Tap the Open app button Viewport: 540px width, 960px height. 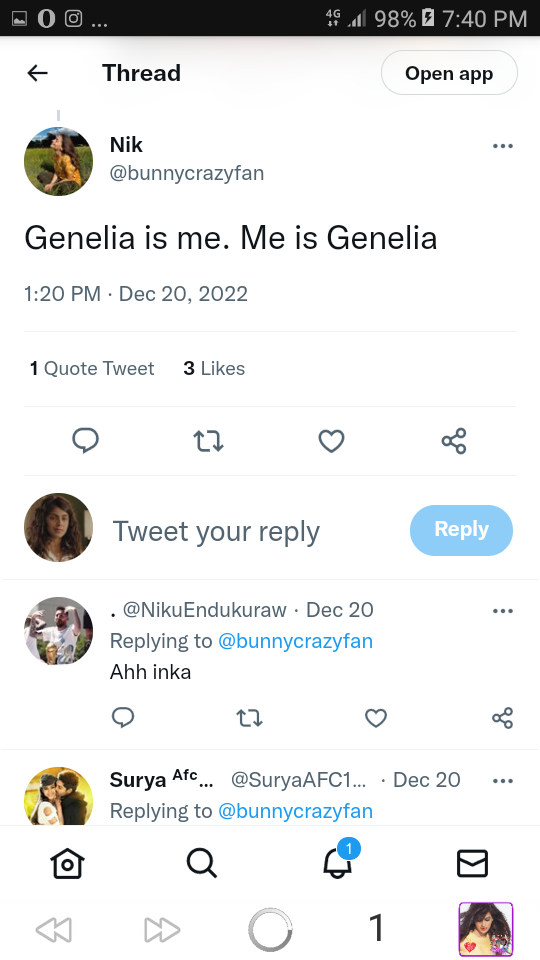[x=449, y=73]
